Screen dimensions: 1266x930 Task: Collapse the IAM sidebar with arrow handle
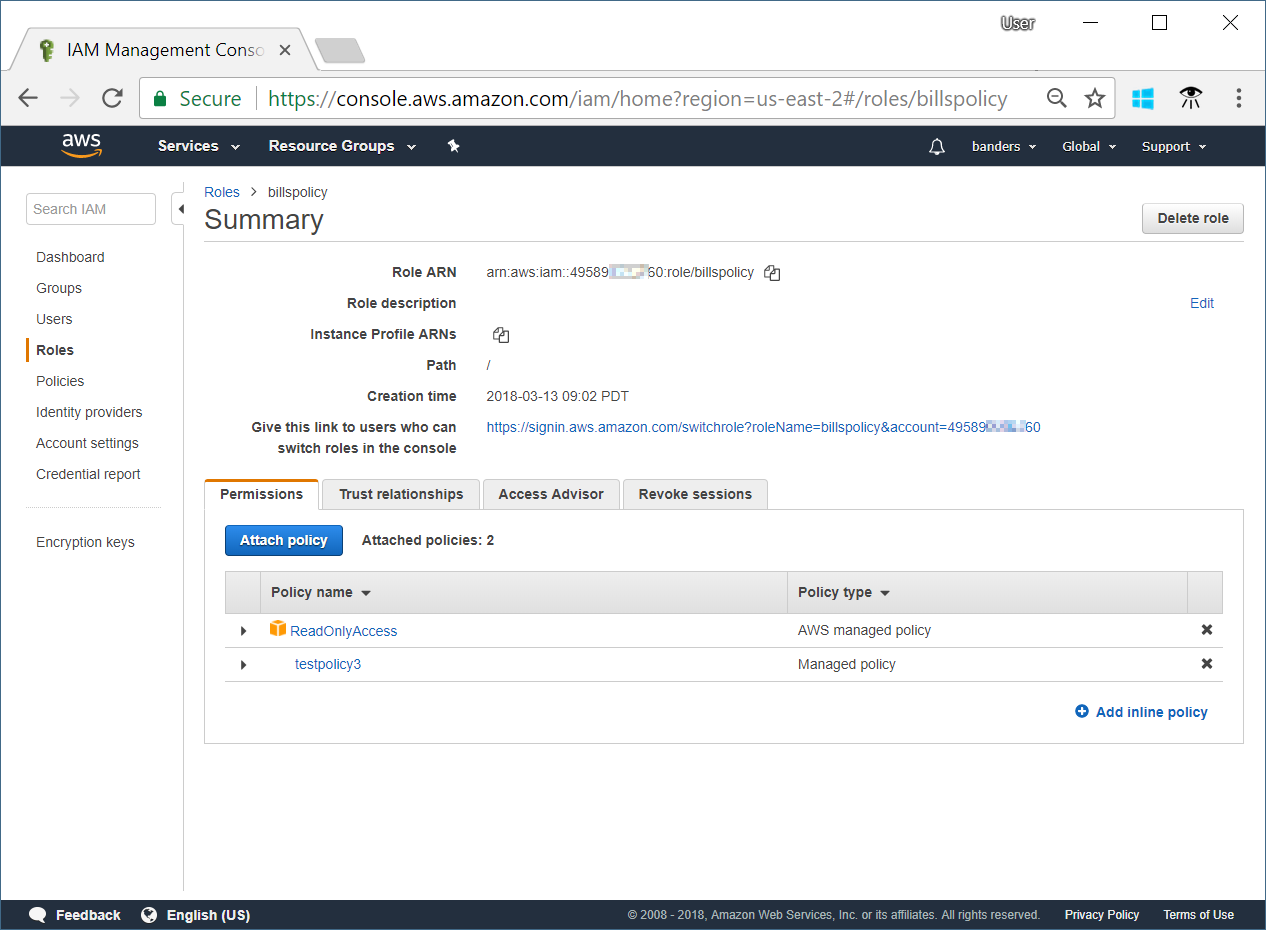[x=180, y=209]
